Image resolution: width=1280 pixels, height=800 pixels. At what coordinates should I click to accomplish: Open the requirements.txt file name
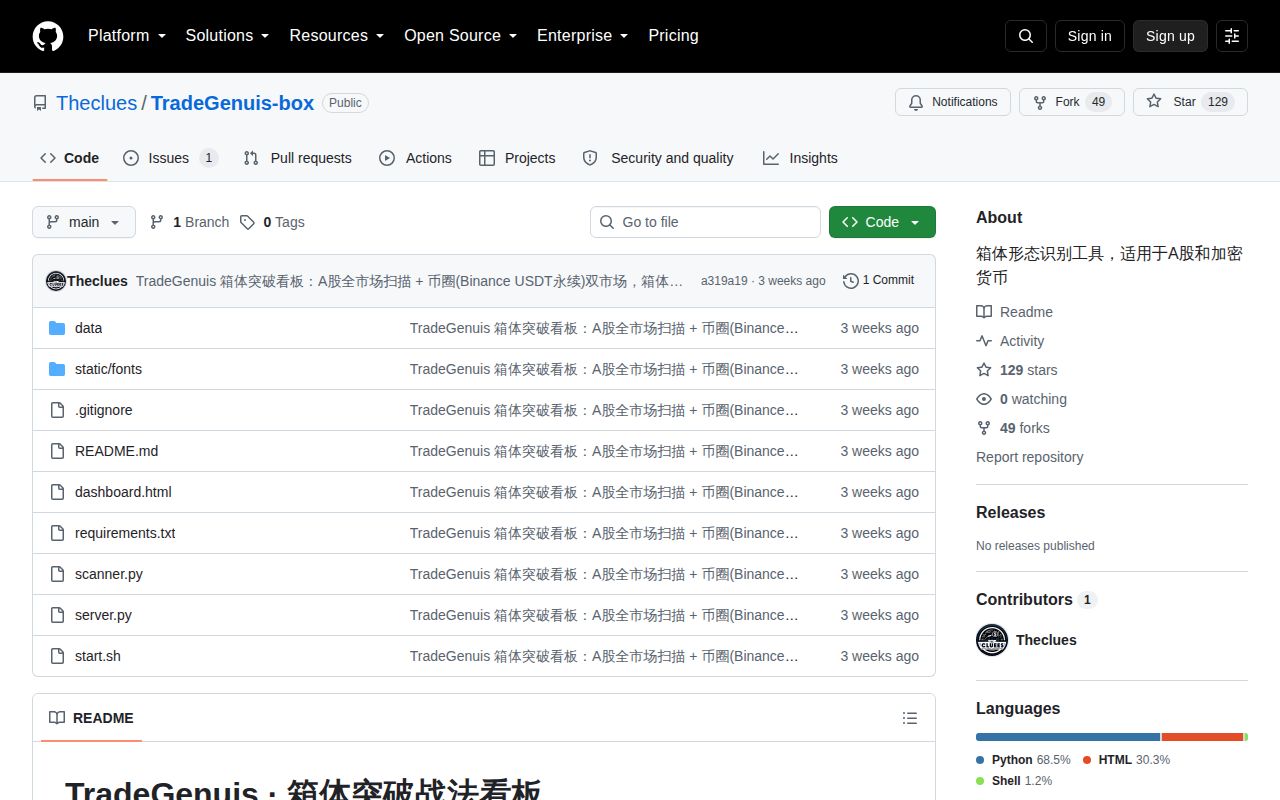point(125,533)
